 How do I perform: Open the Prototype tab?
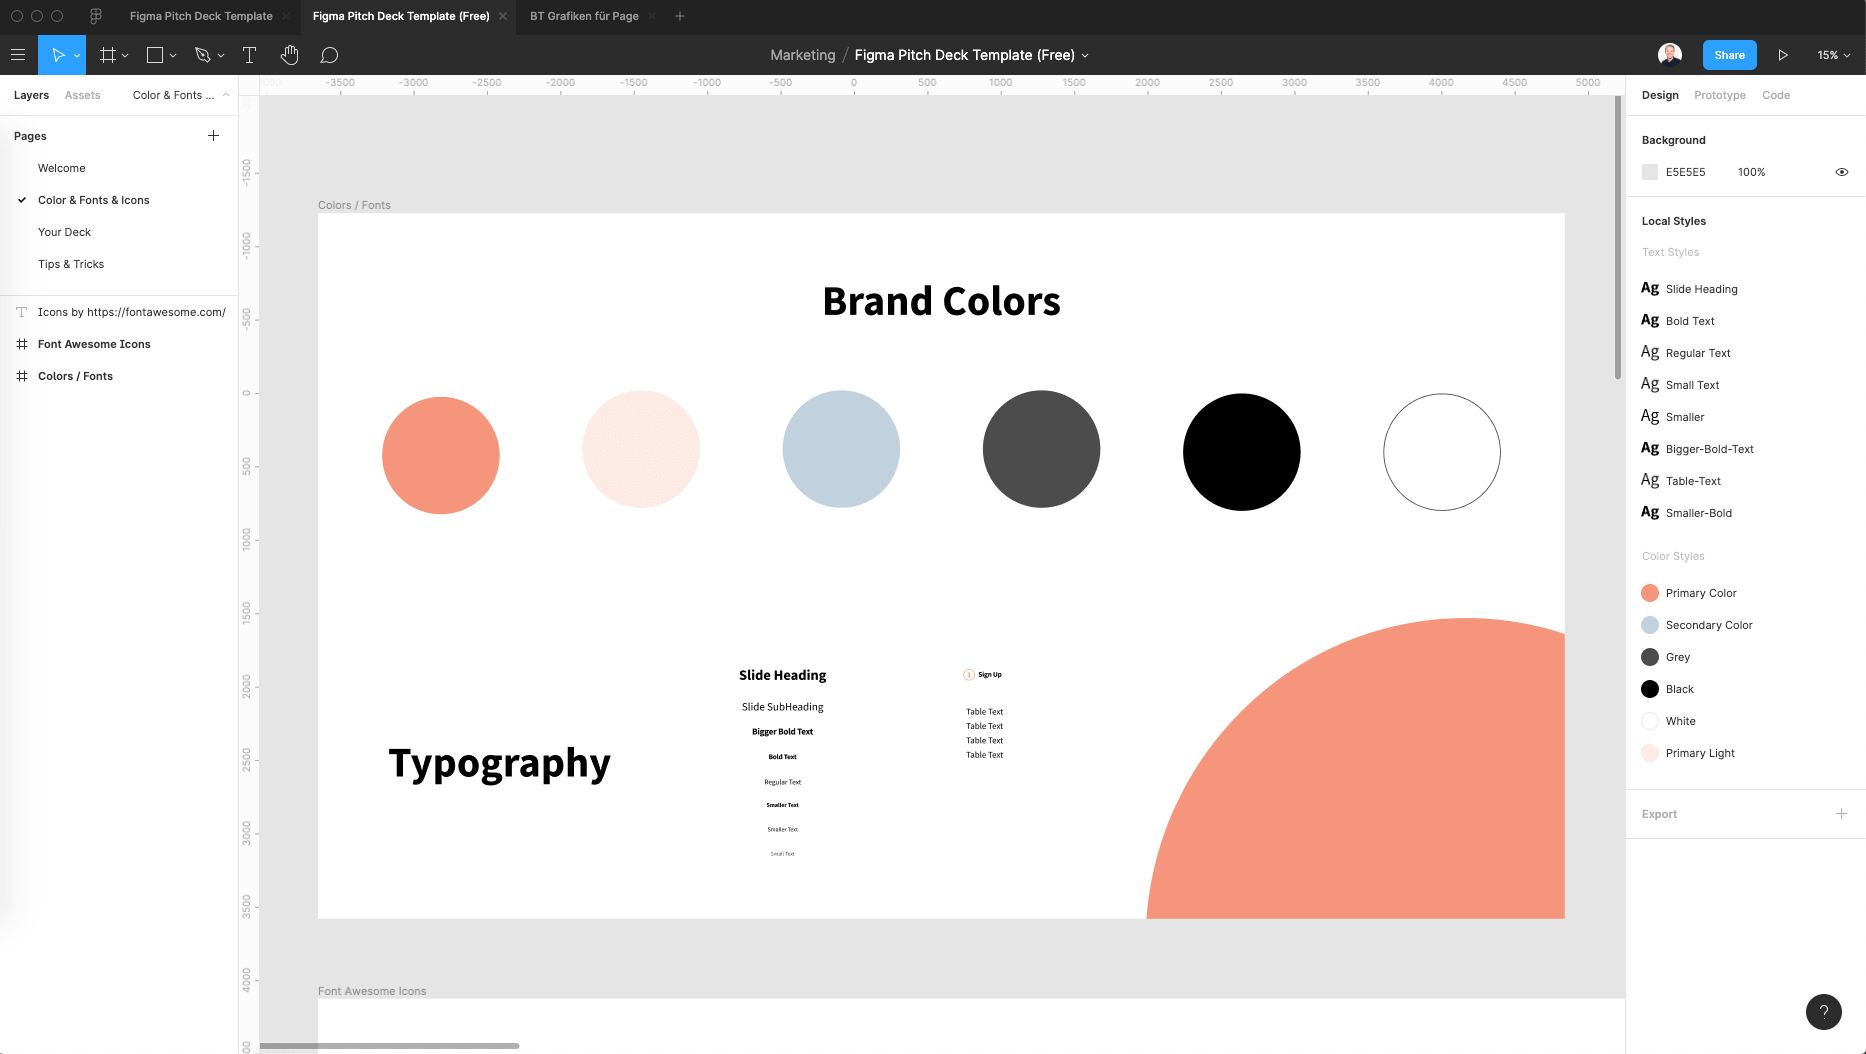coord(1719,95)
